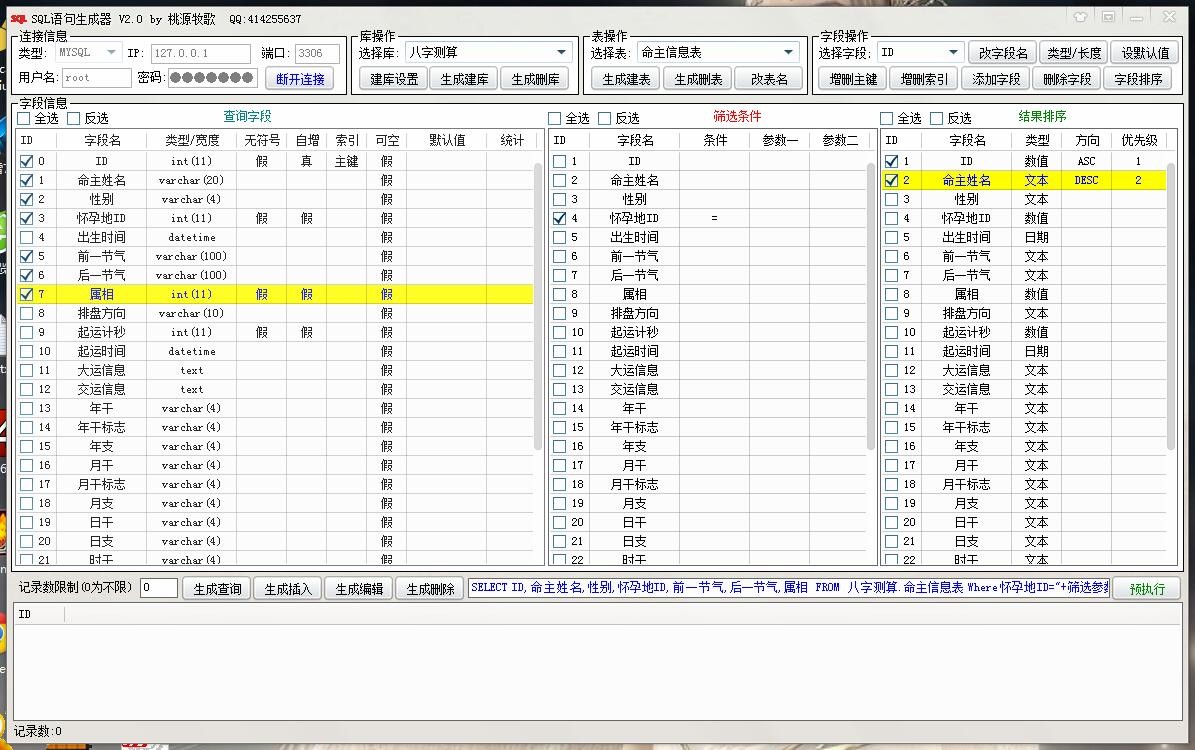This screenshot has width=1195, height=750.
Task: Click 删除字段 button
Action: click(1067, 79)
